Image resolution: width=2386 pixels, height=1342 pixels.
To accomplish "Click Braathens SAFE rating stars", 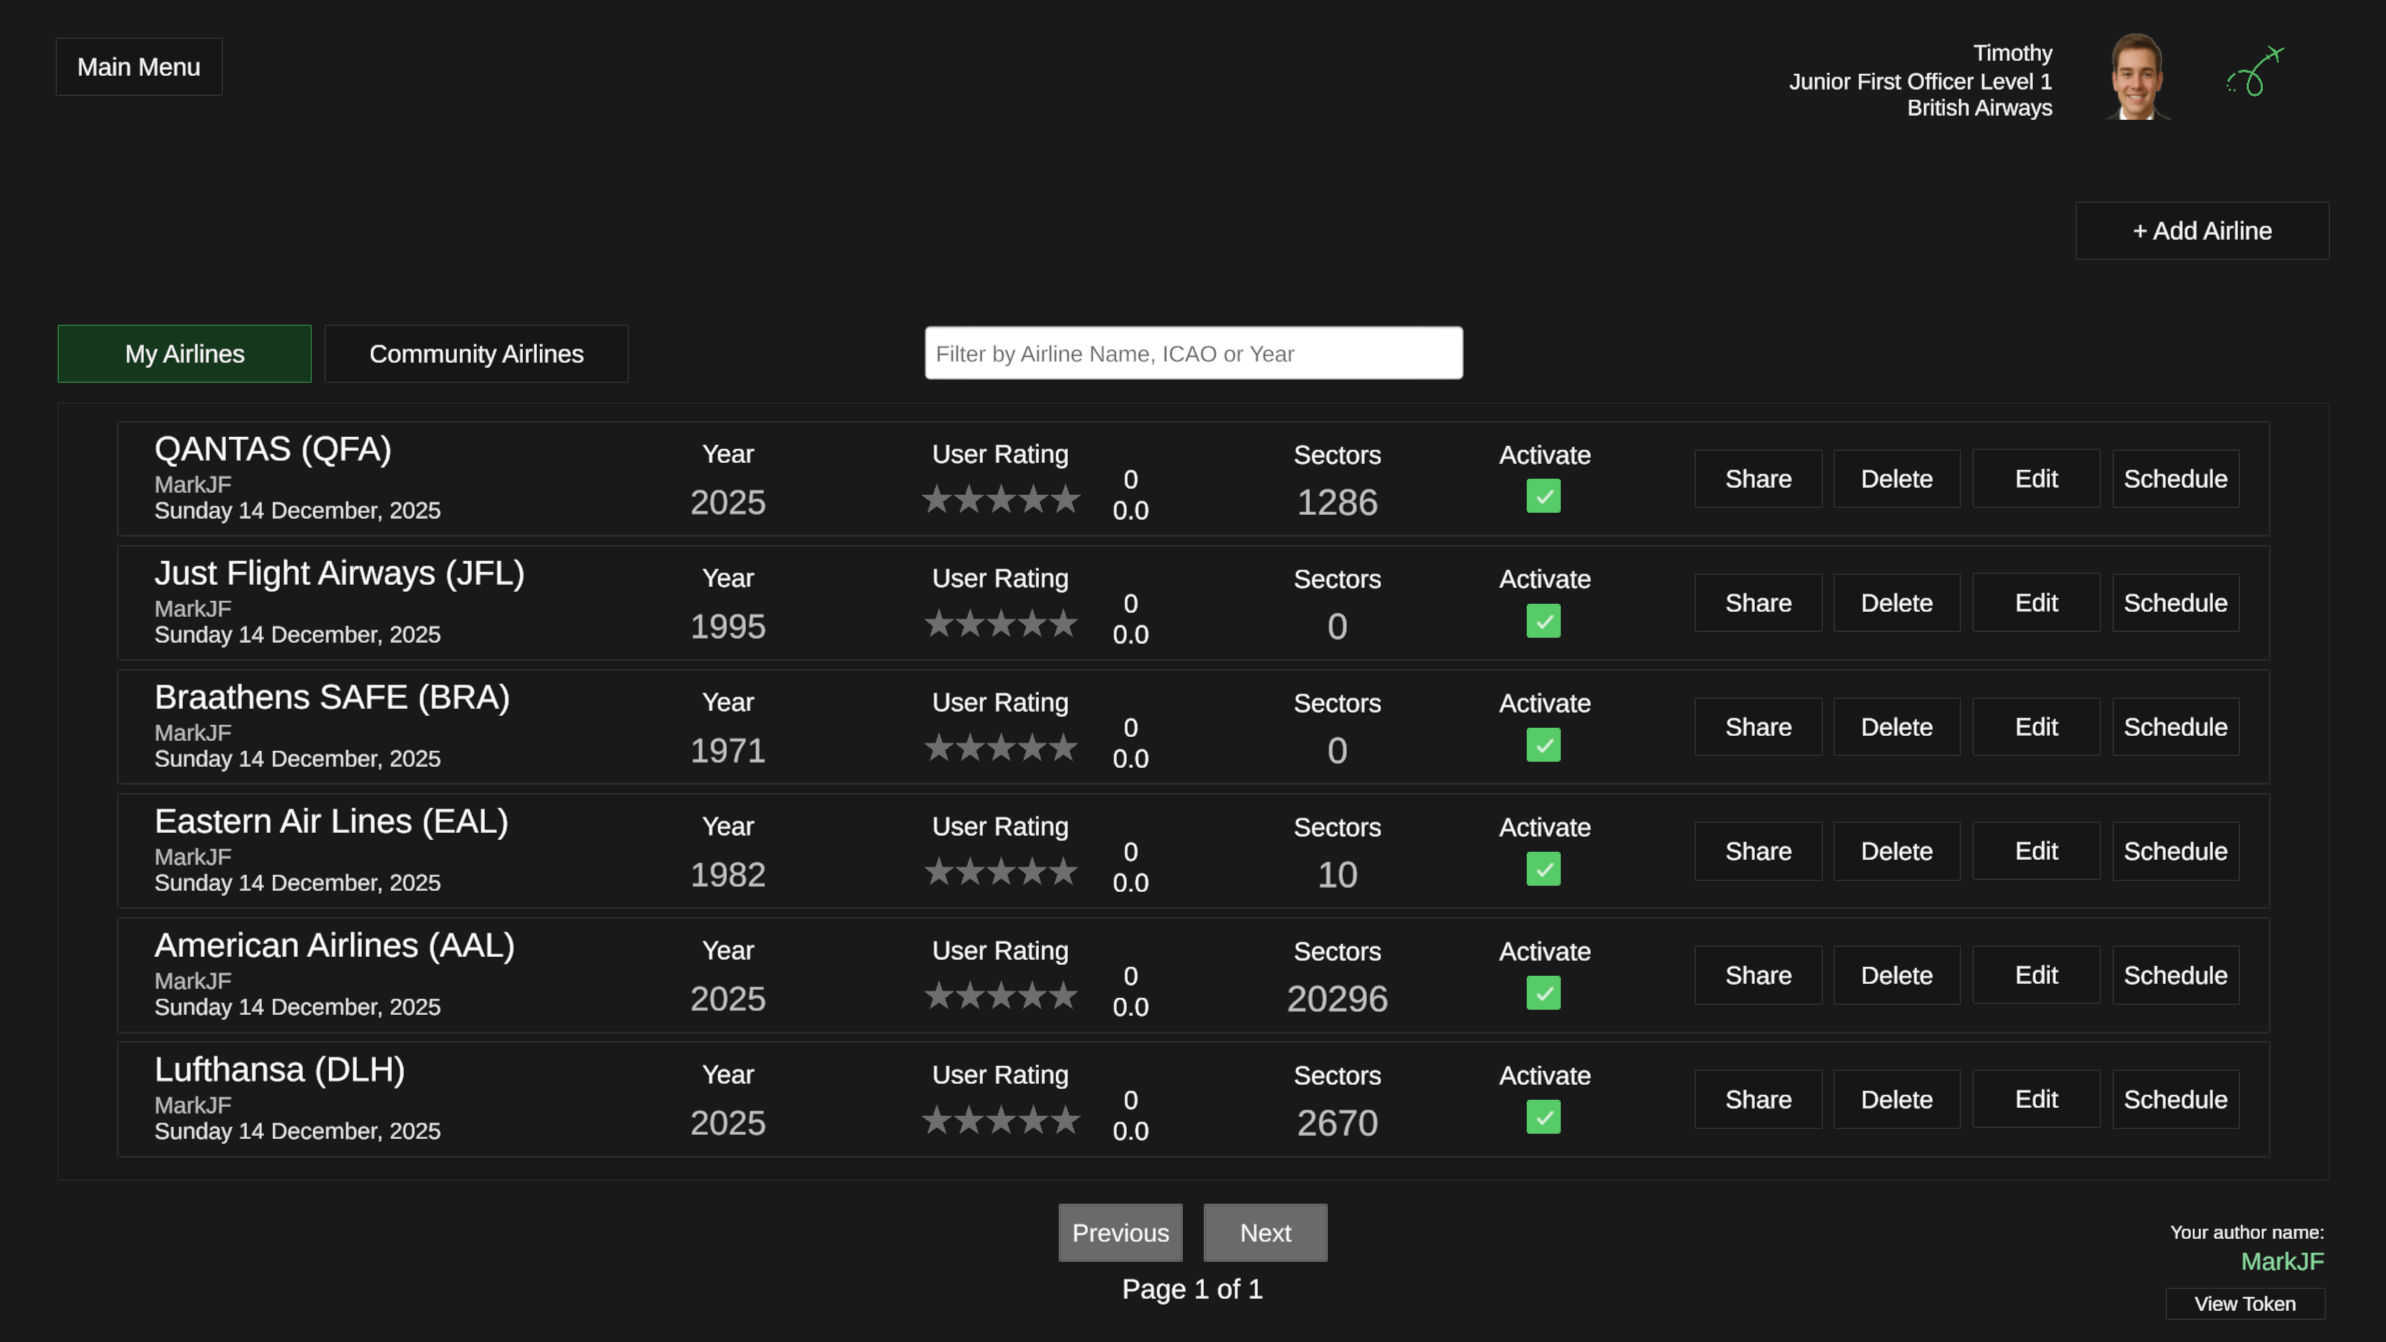I will click(1000, 748).
